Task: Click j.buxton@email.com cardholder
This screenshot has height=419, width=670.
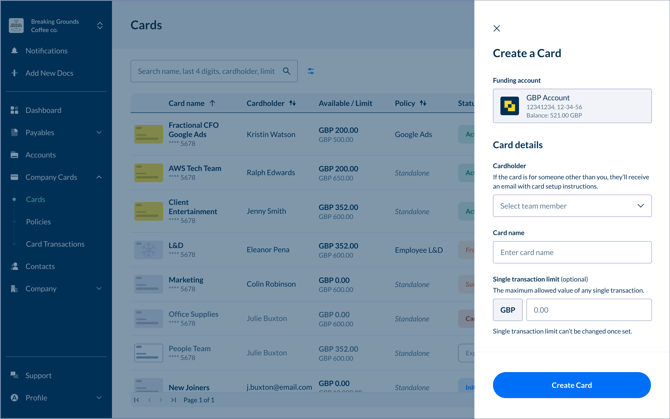Action: (279, 387)
